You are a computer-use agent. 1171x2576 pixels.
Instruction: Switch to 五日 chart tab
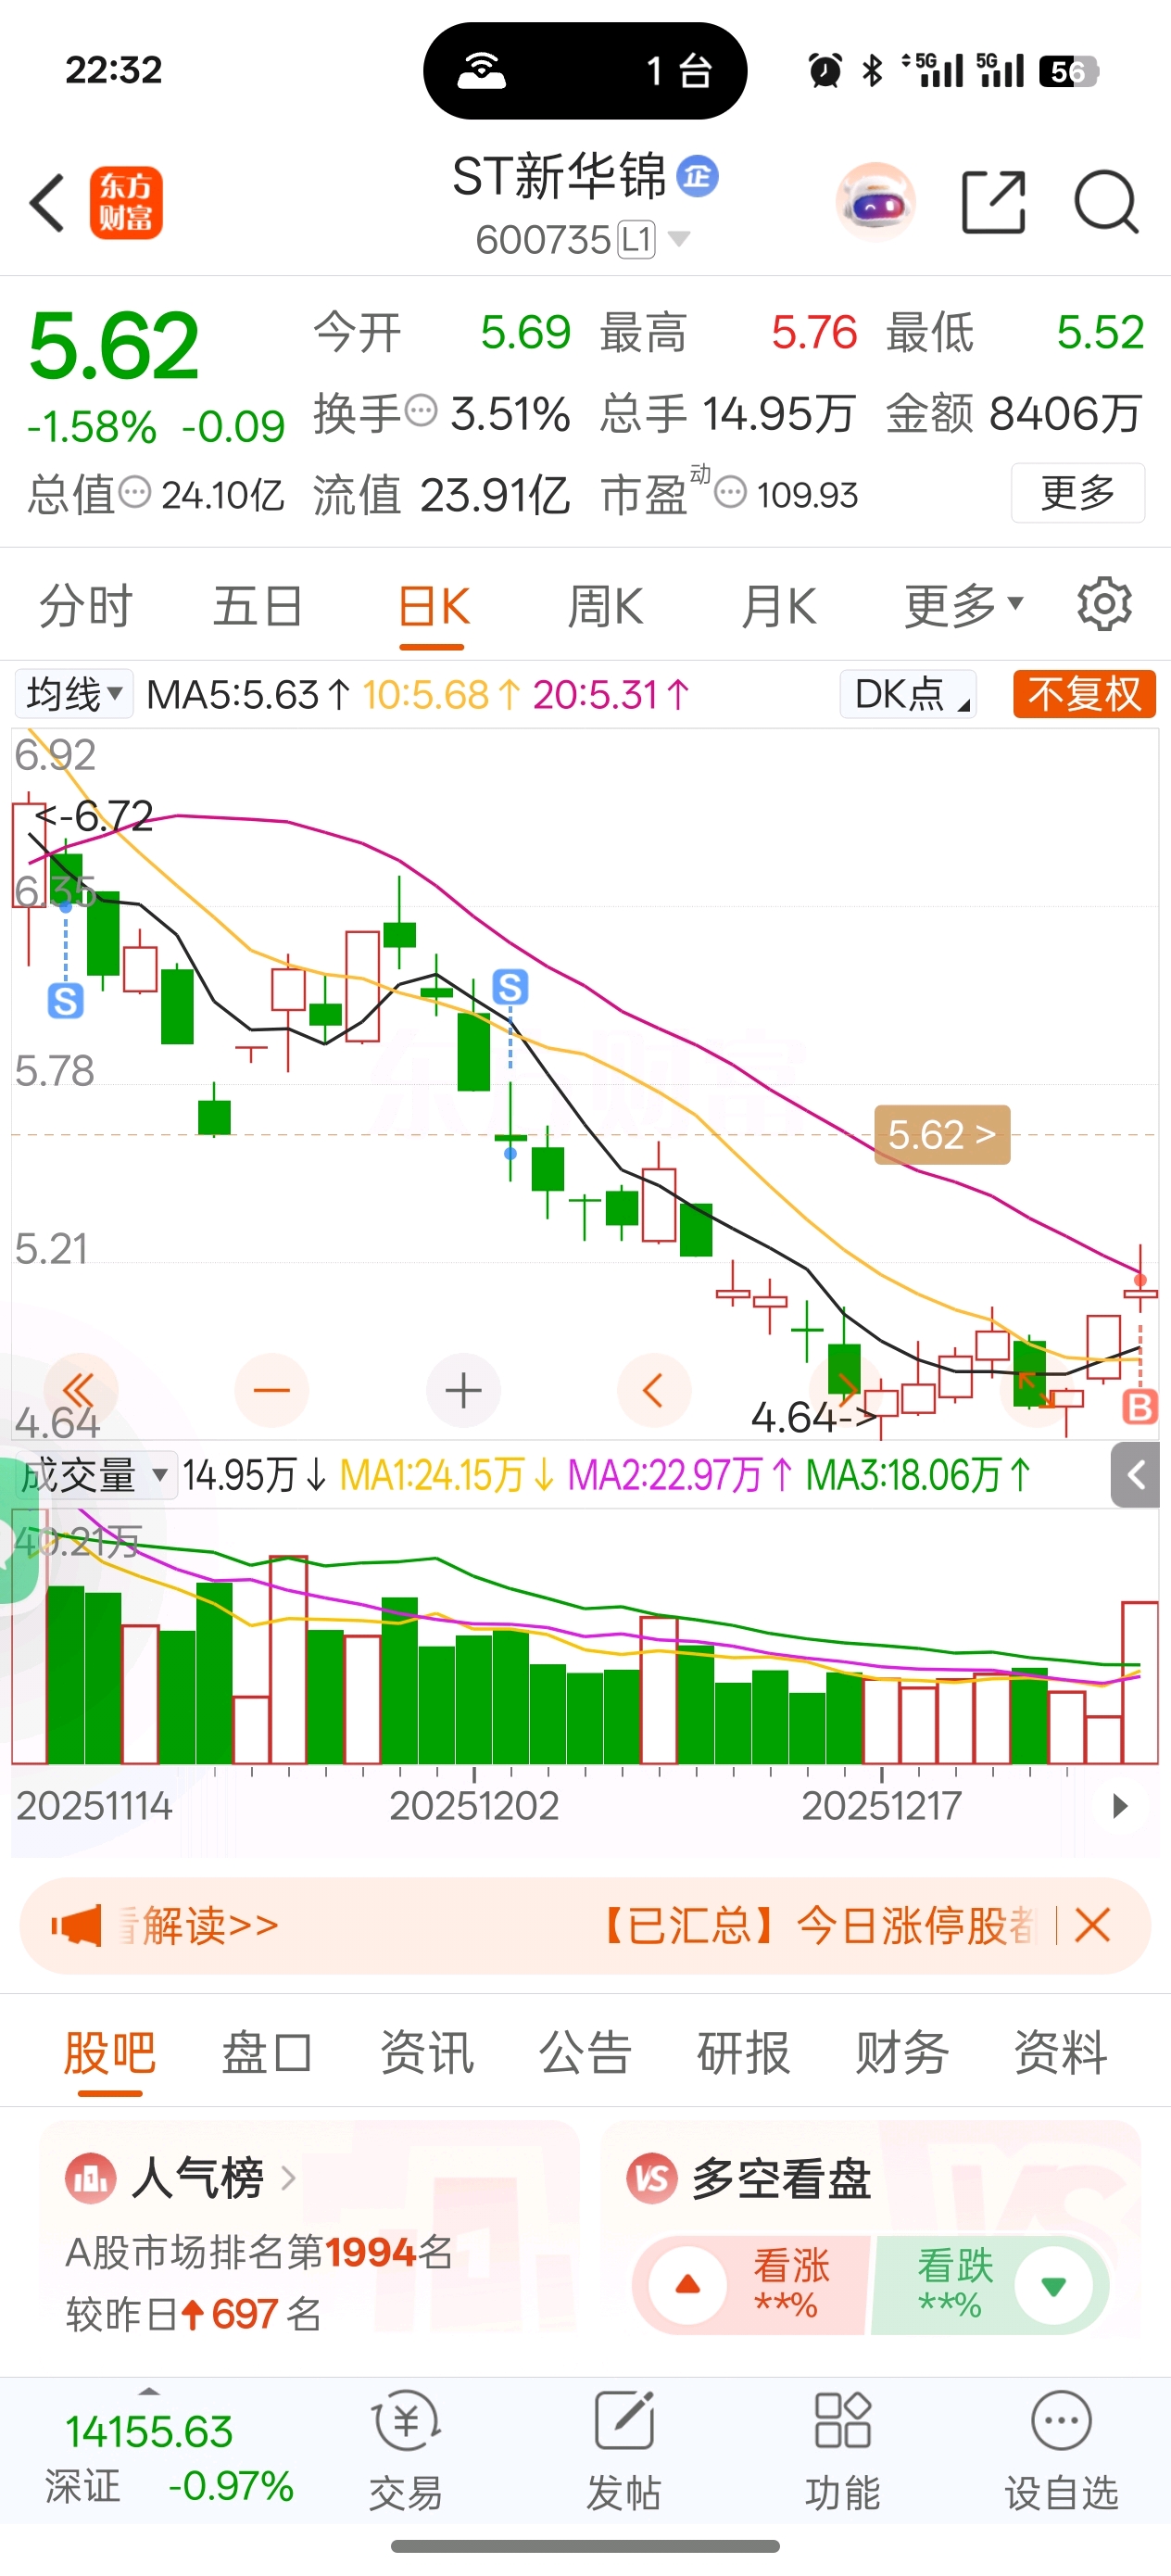258,606
